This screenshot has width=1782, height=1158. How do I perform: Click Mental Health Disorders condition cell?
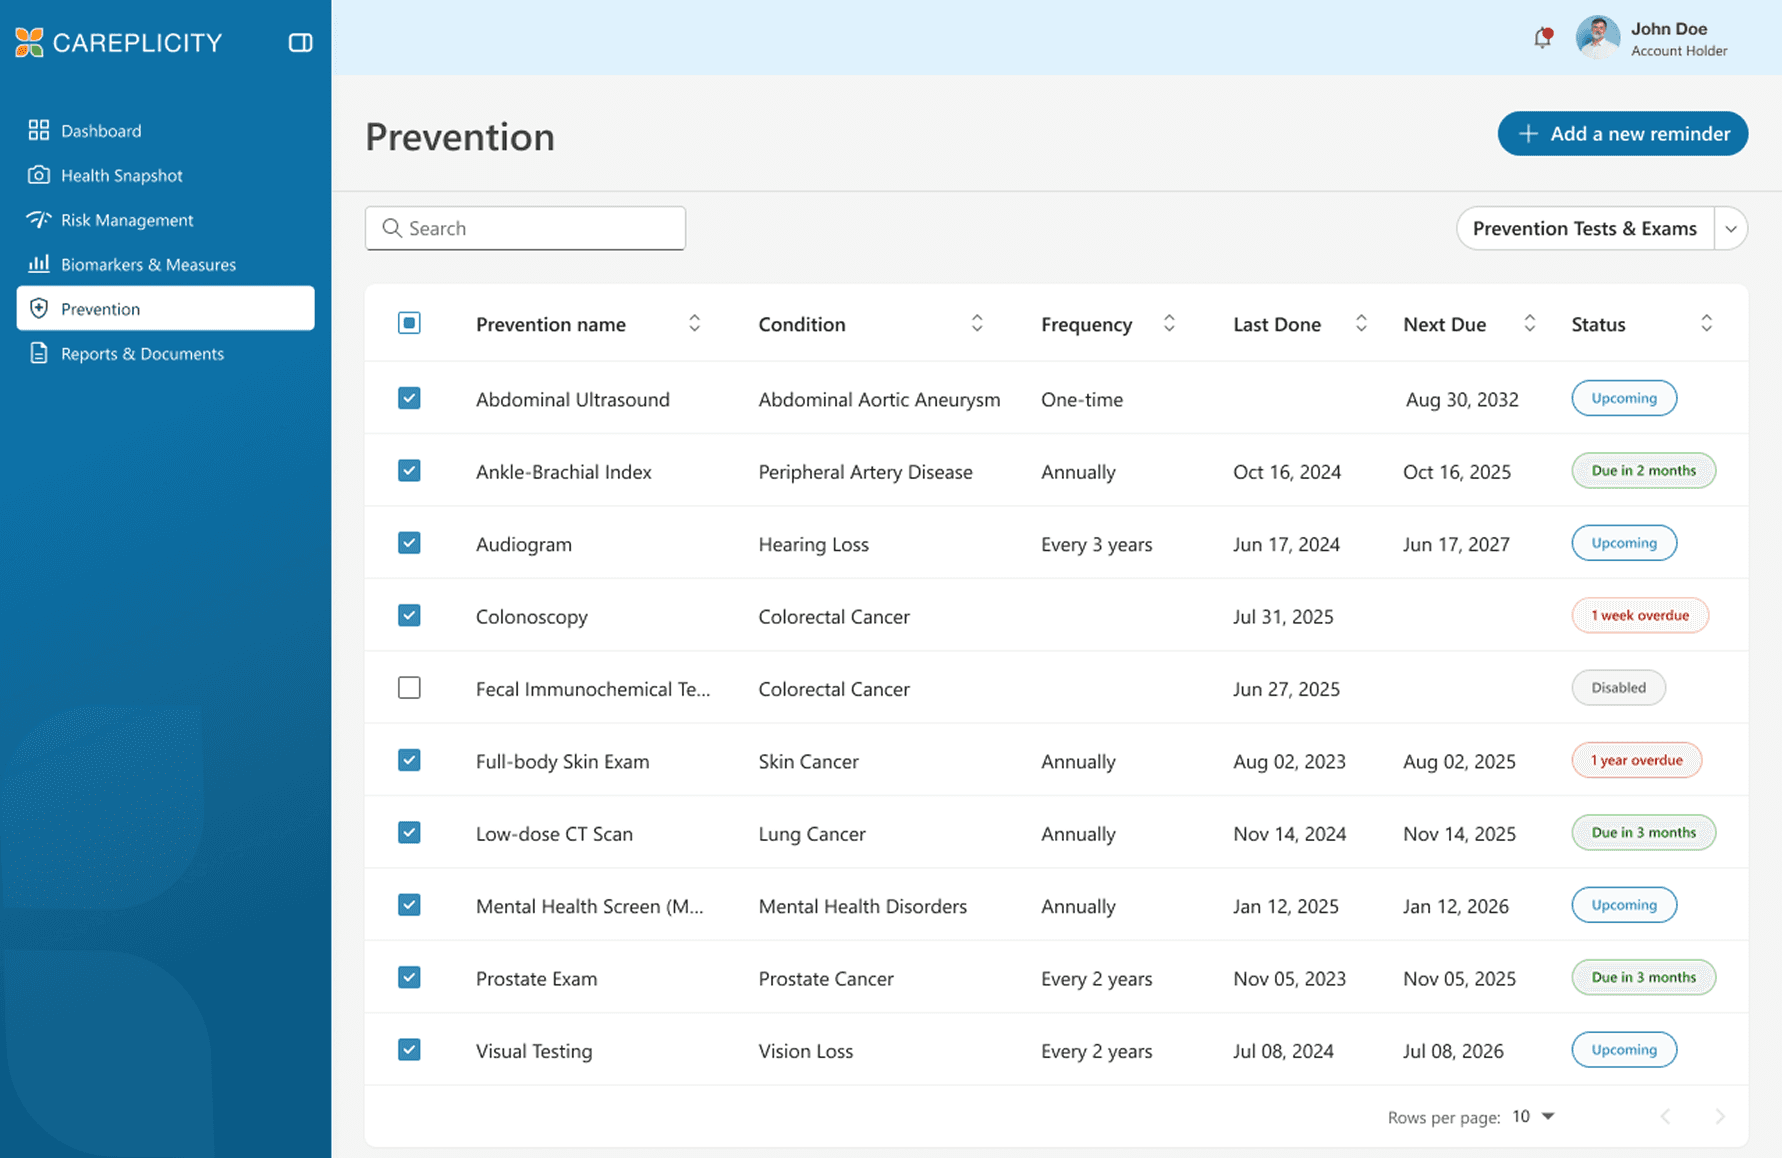tap(862, 906)
